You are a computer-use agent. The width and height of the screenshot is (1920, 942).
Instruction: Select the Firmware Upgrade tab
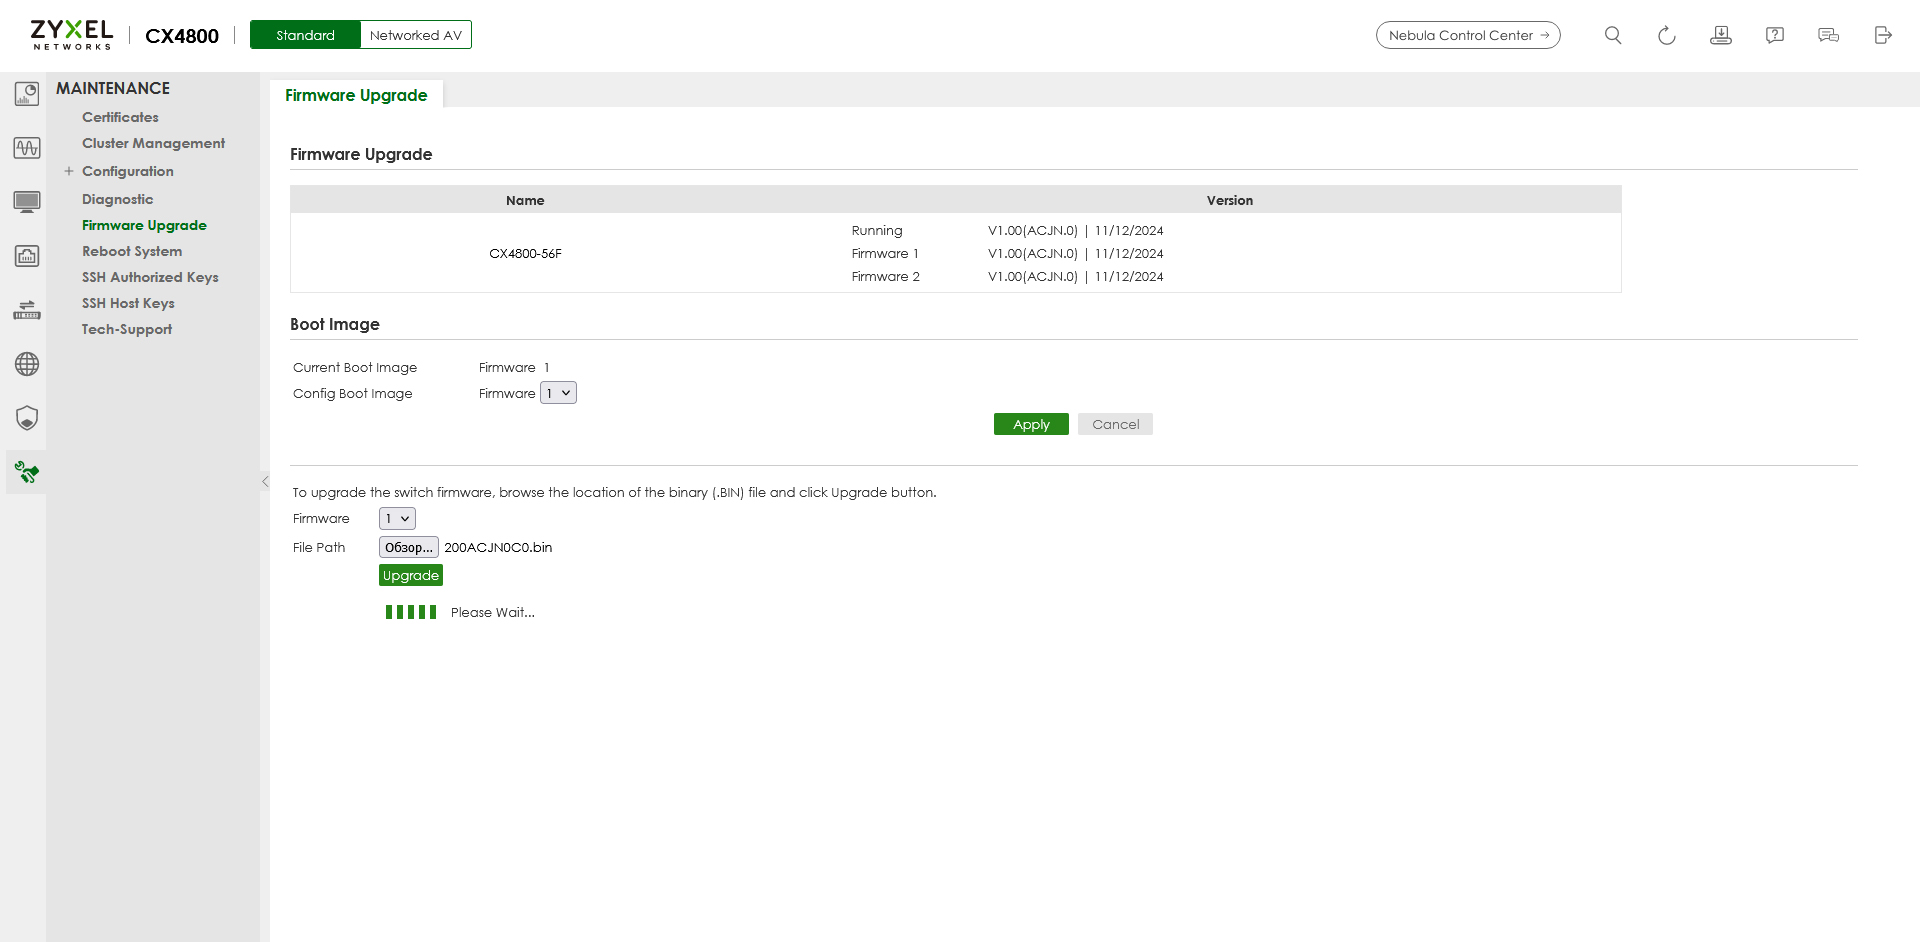(356, 95)
